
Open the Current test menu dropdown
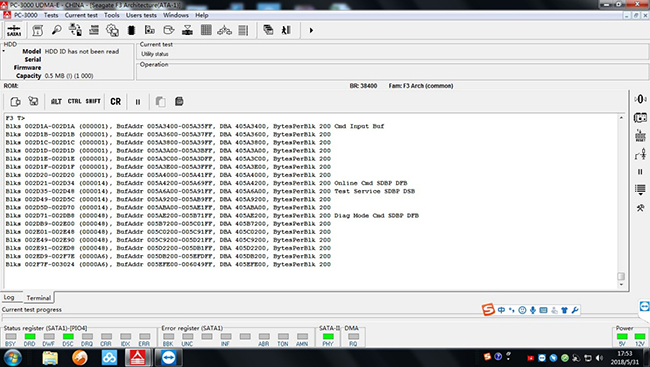coord(81,15)
